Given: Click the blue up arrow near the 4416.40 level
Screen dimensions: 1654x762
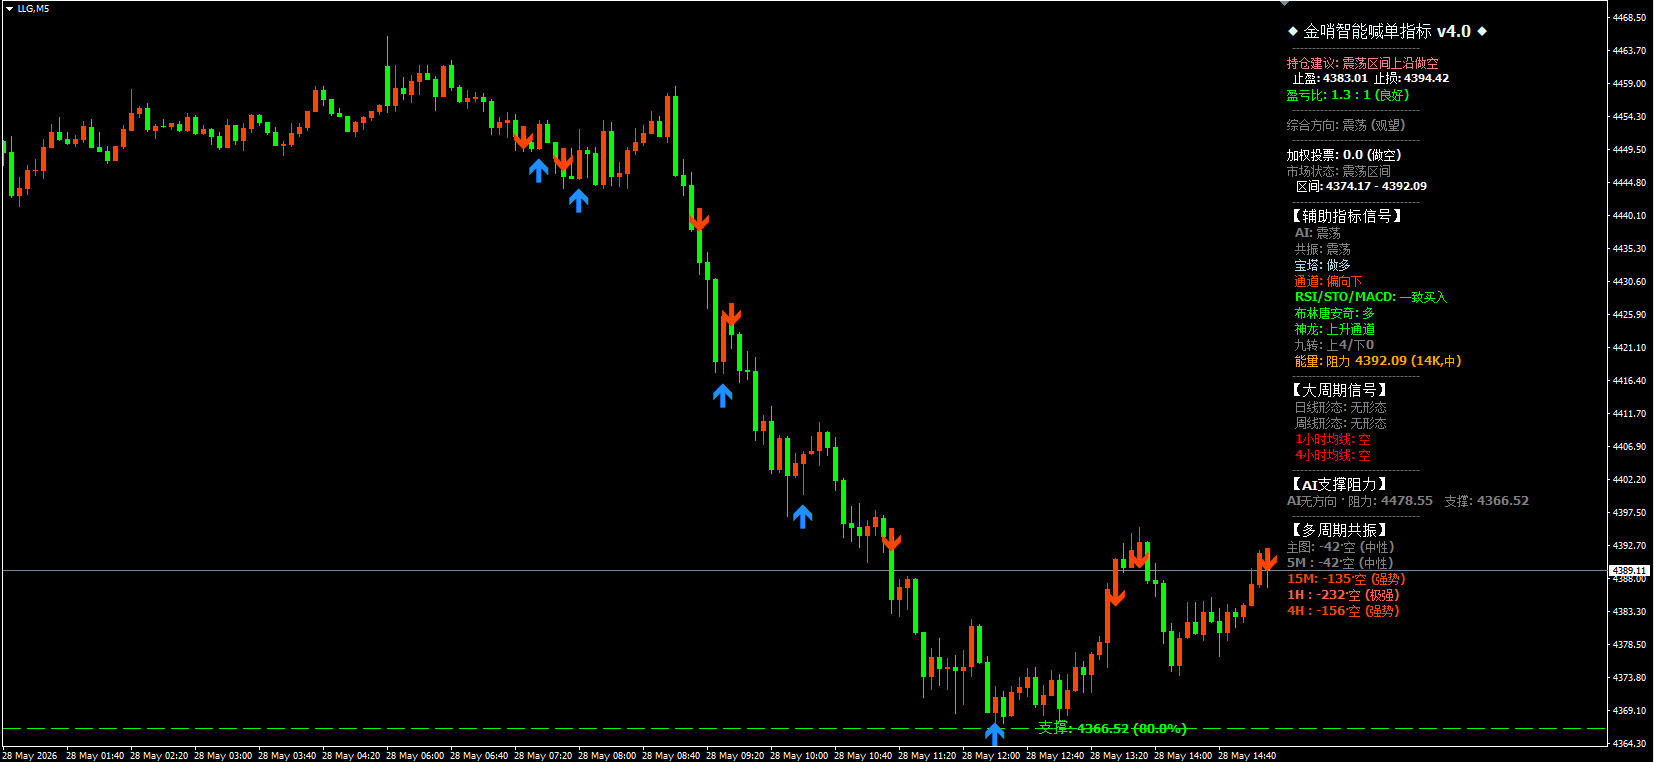Looking at the screenshot, I should tap(723, 396).
